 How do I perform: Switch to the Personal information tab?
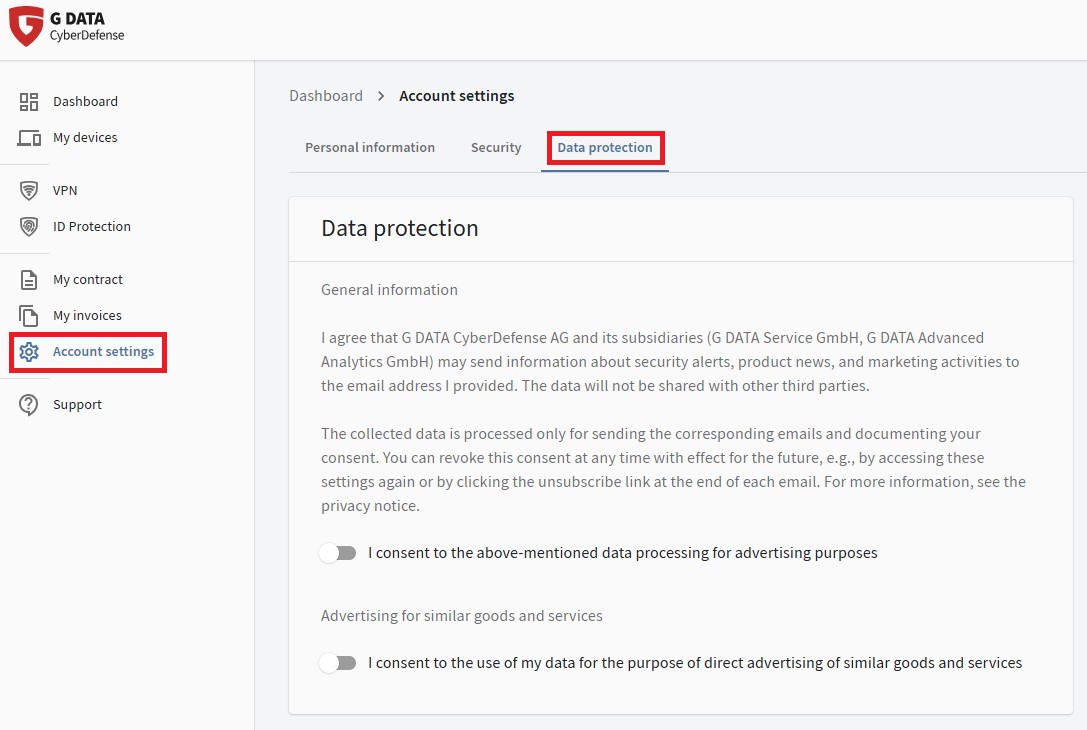pyautogui.click(x=370, y=148)
